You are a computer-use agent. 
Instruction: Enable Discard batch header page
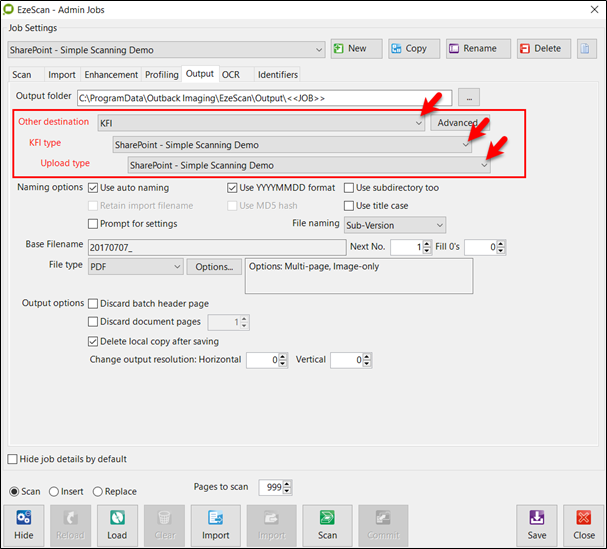(x=94, y=304)
